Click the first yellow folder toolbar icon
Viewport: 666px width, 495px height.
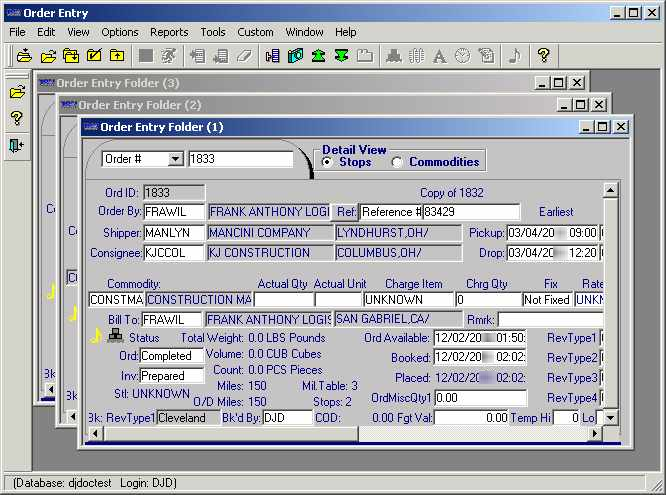pyautogui.click(x=24, y=56)
